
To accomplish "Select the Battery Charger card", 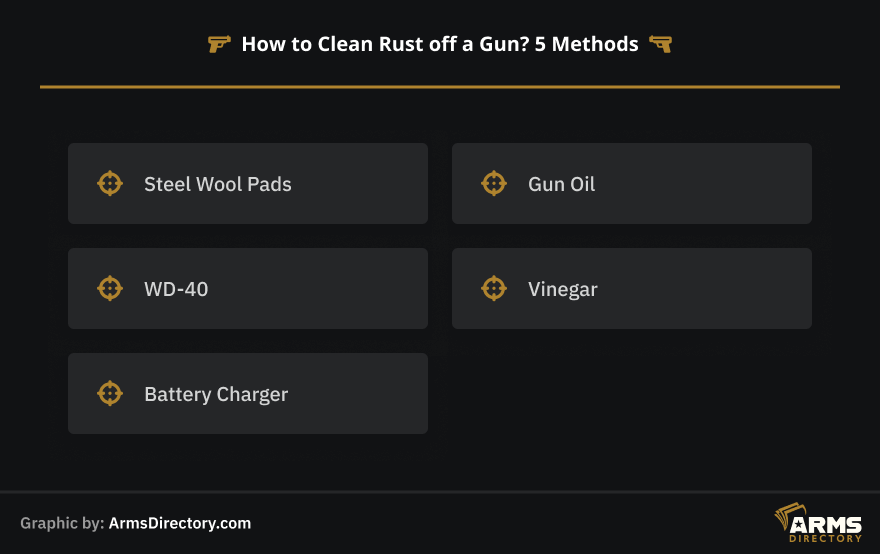I will [248, 393].
